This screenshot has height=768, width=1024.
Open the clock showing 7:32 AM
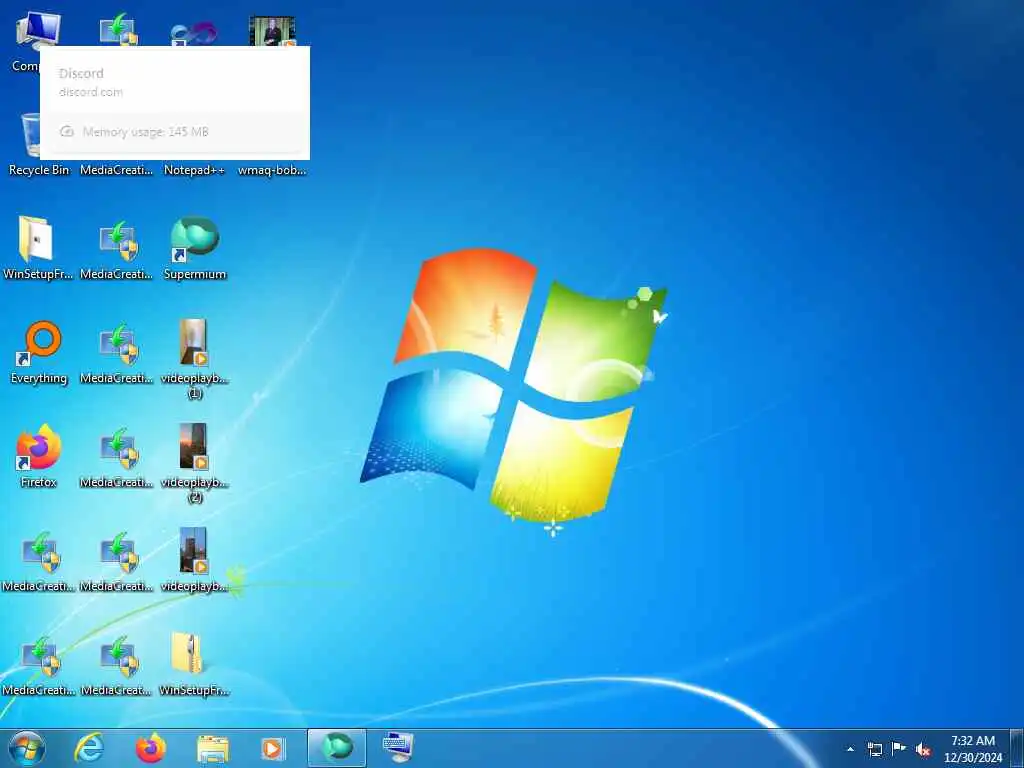(972, 749)
